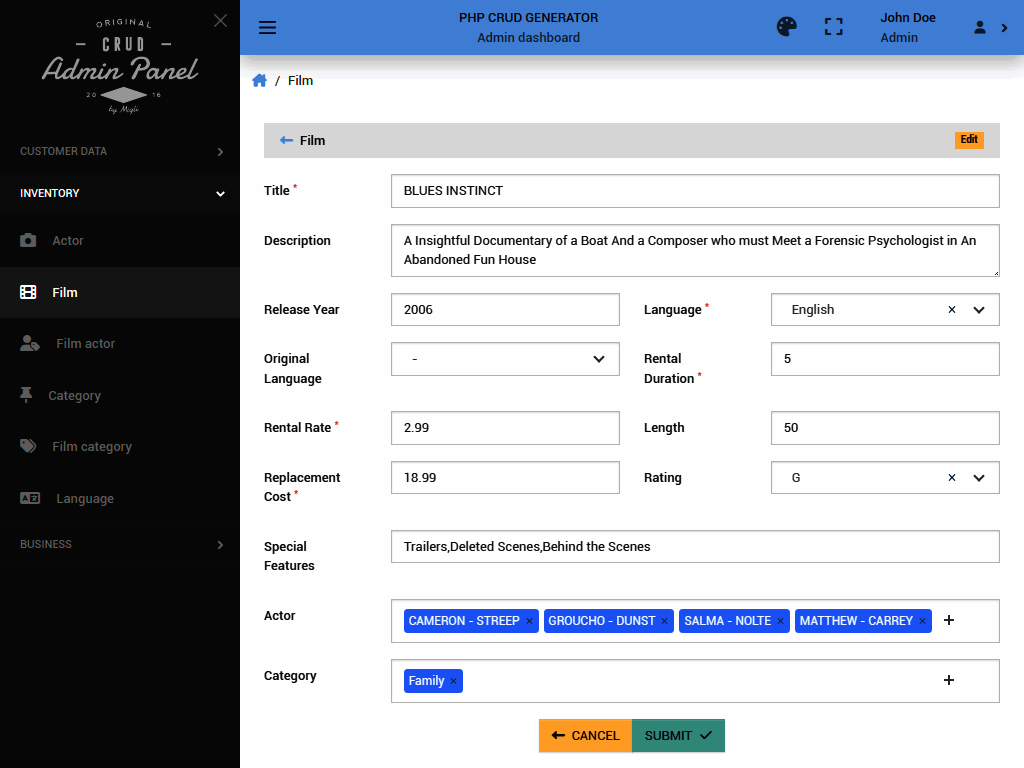
Task: Open the Rating dropdown showing G
Action: coord(979,477)
